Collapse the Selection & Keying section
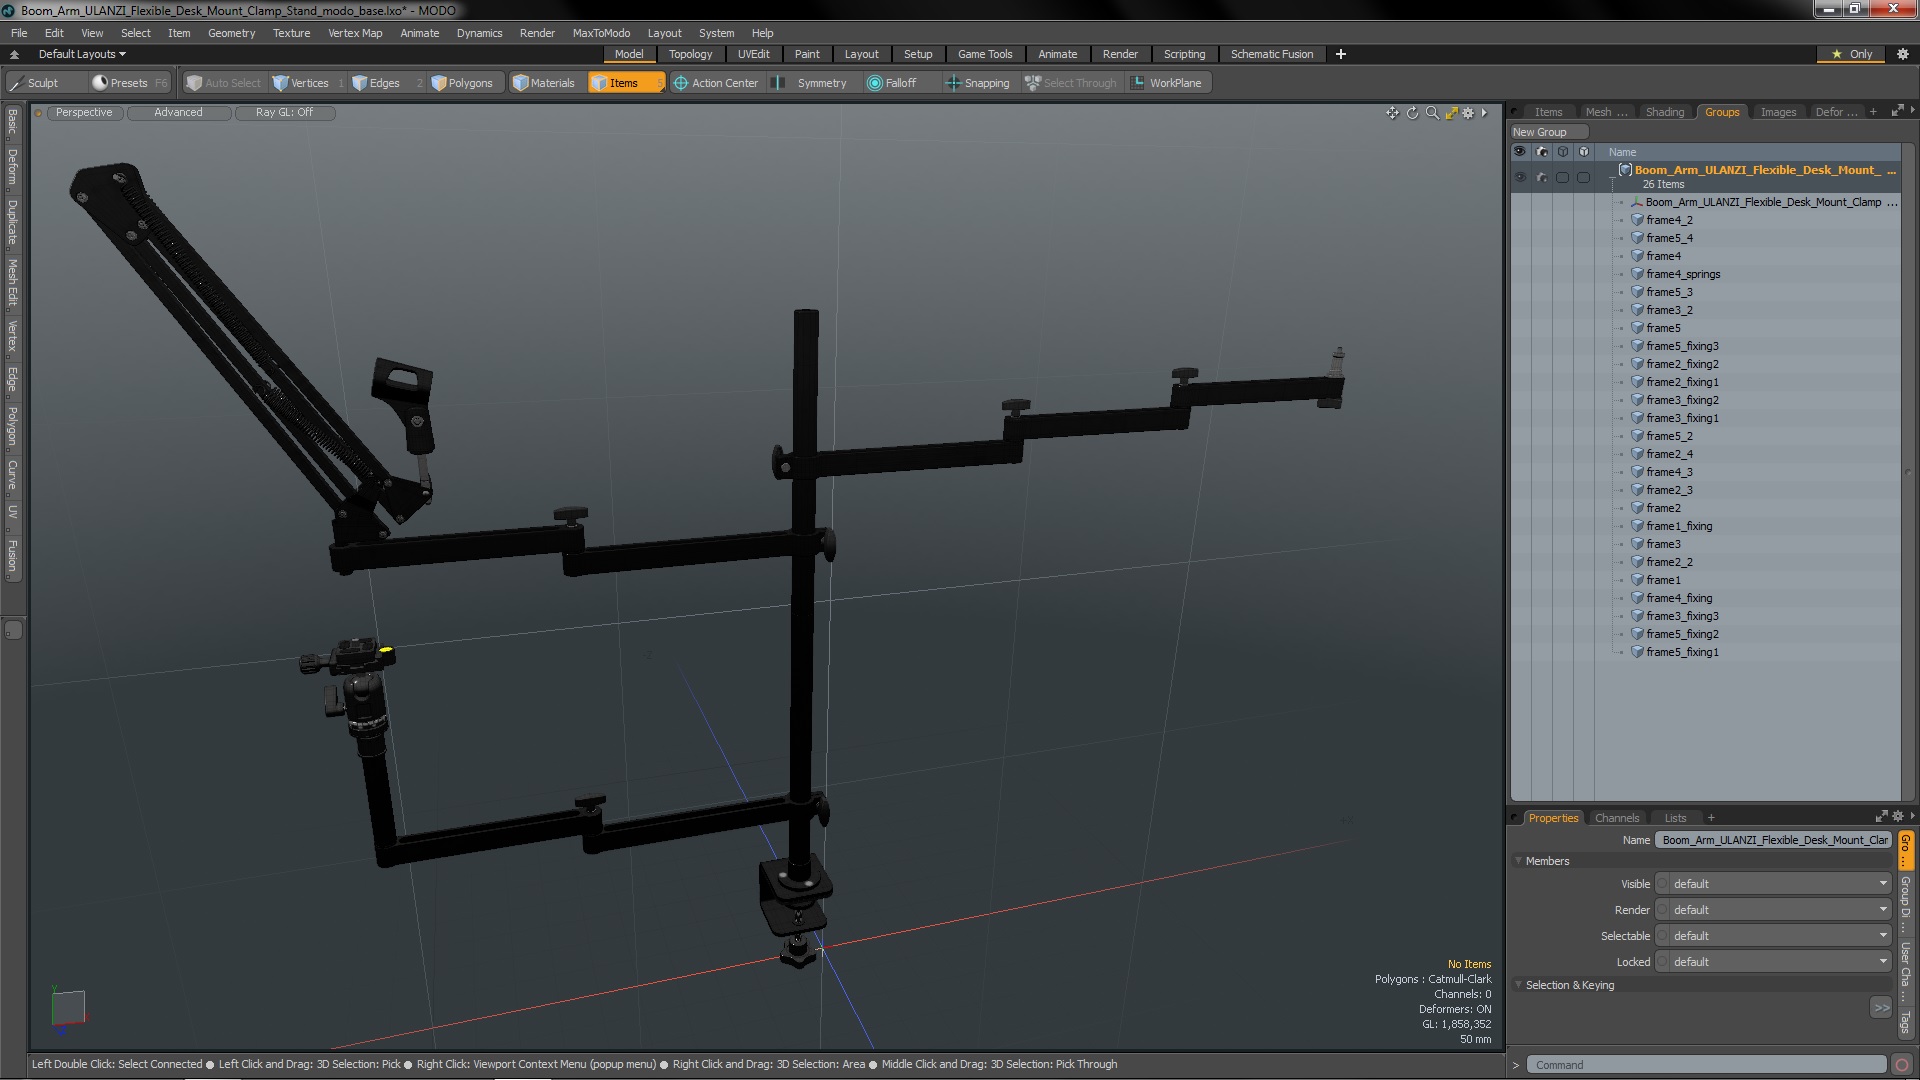This screenshot has height=1080, width=1920. point(1518,985)
